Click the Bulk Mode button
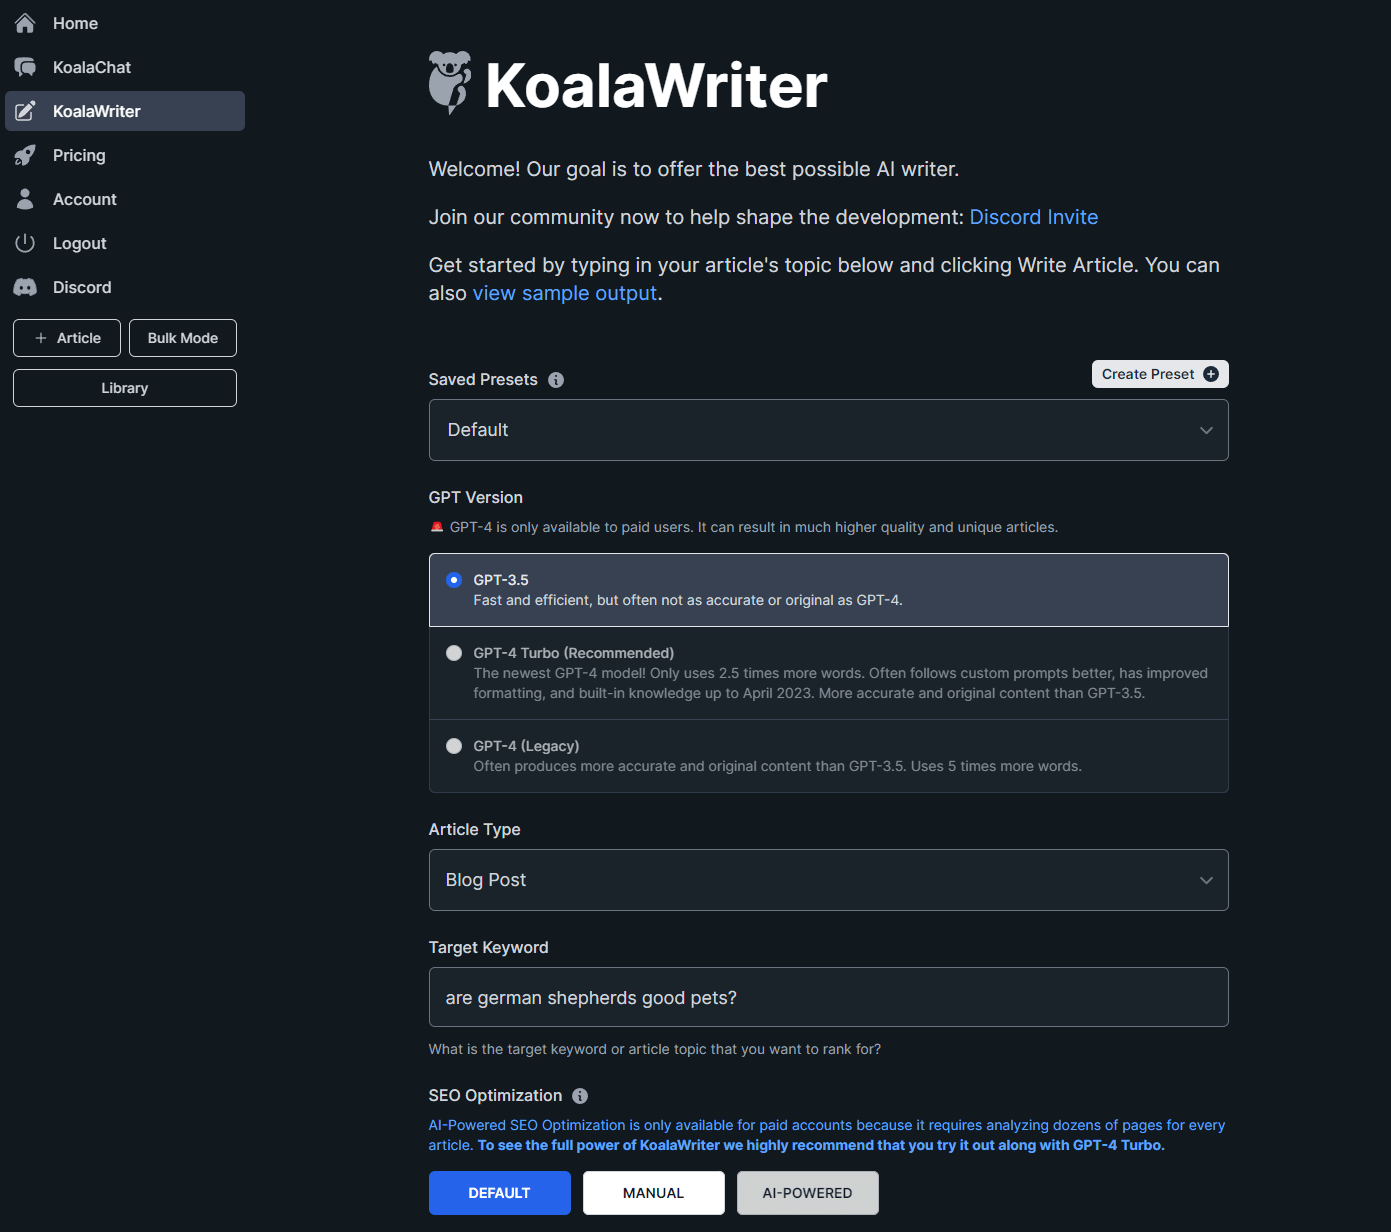 (183, 338)
